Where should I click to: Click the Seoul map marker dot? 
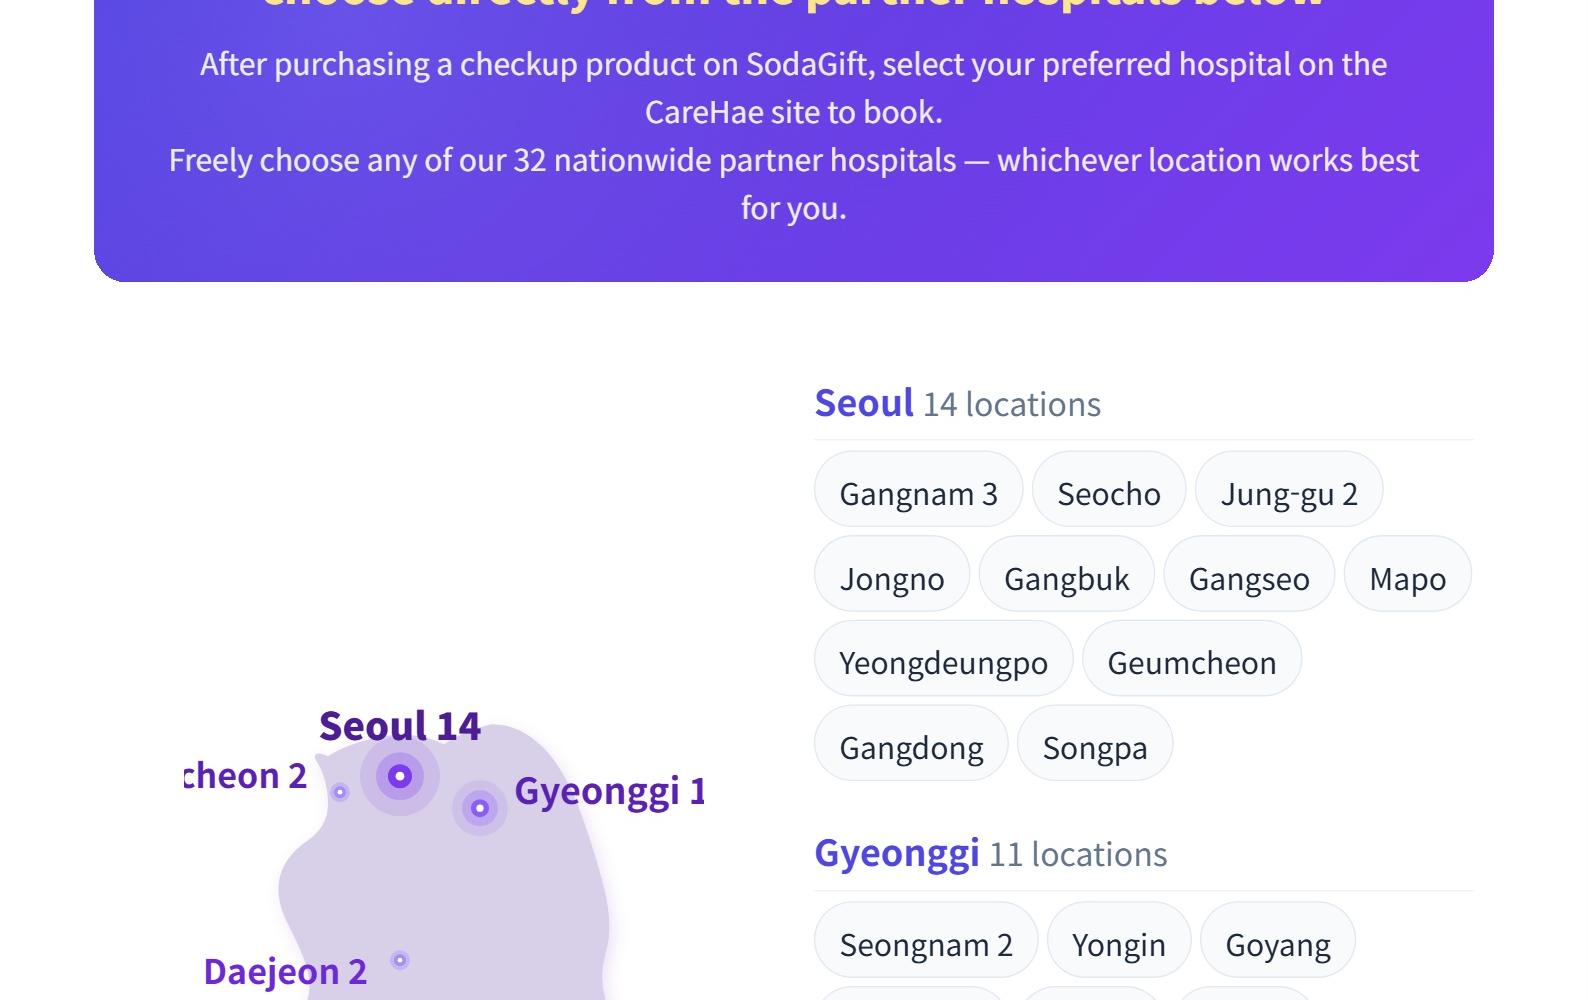(x=400, y=776)
